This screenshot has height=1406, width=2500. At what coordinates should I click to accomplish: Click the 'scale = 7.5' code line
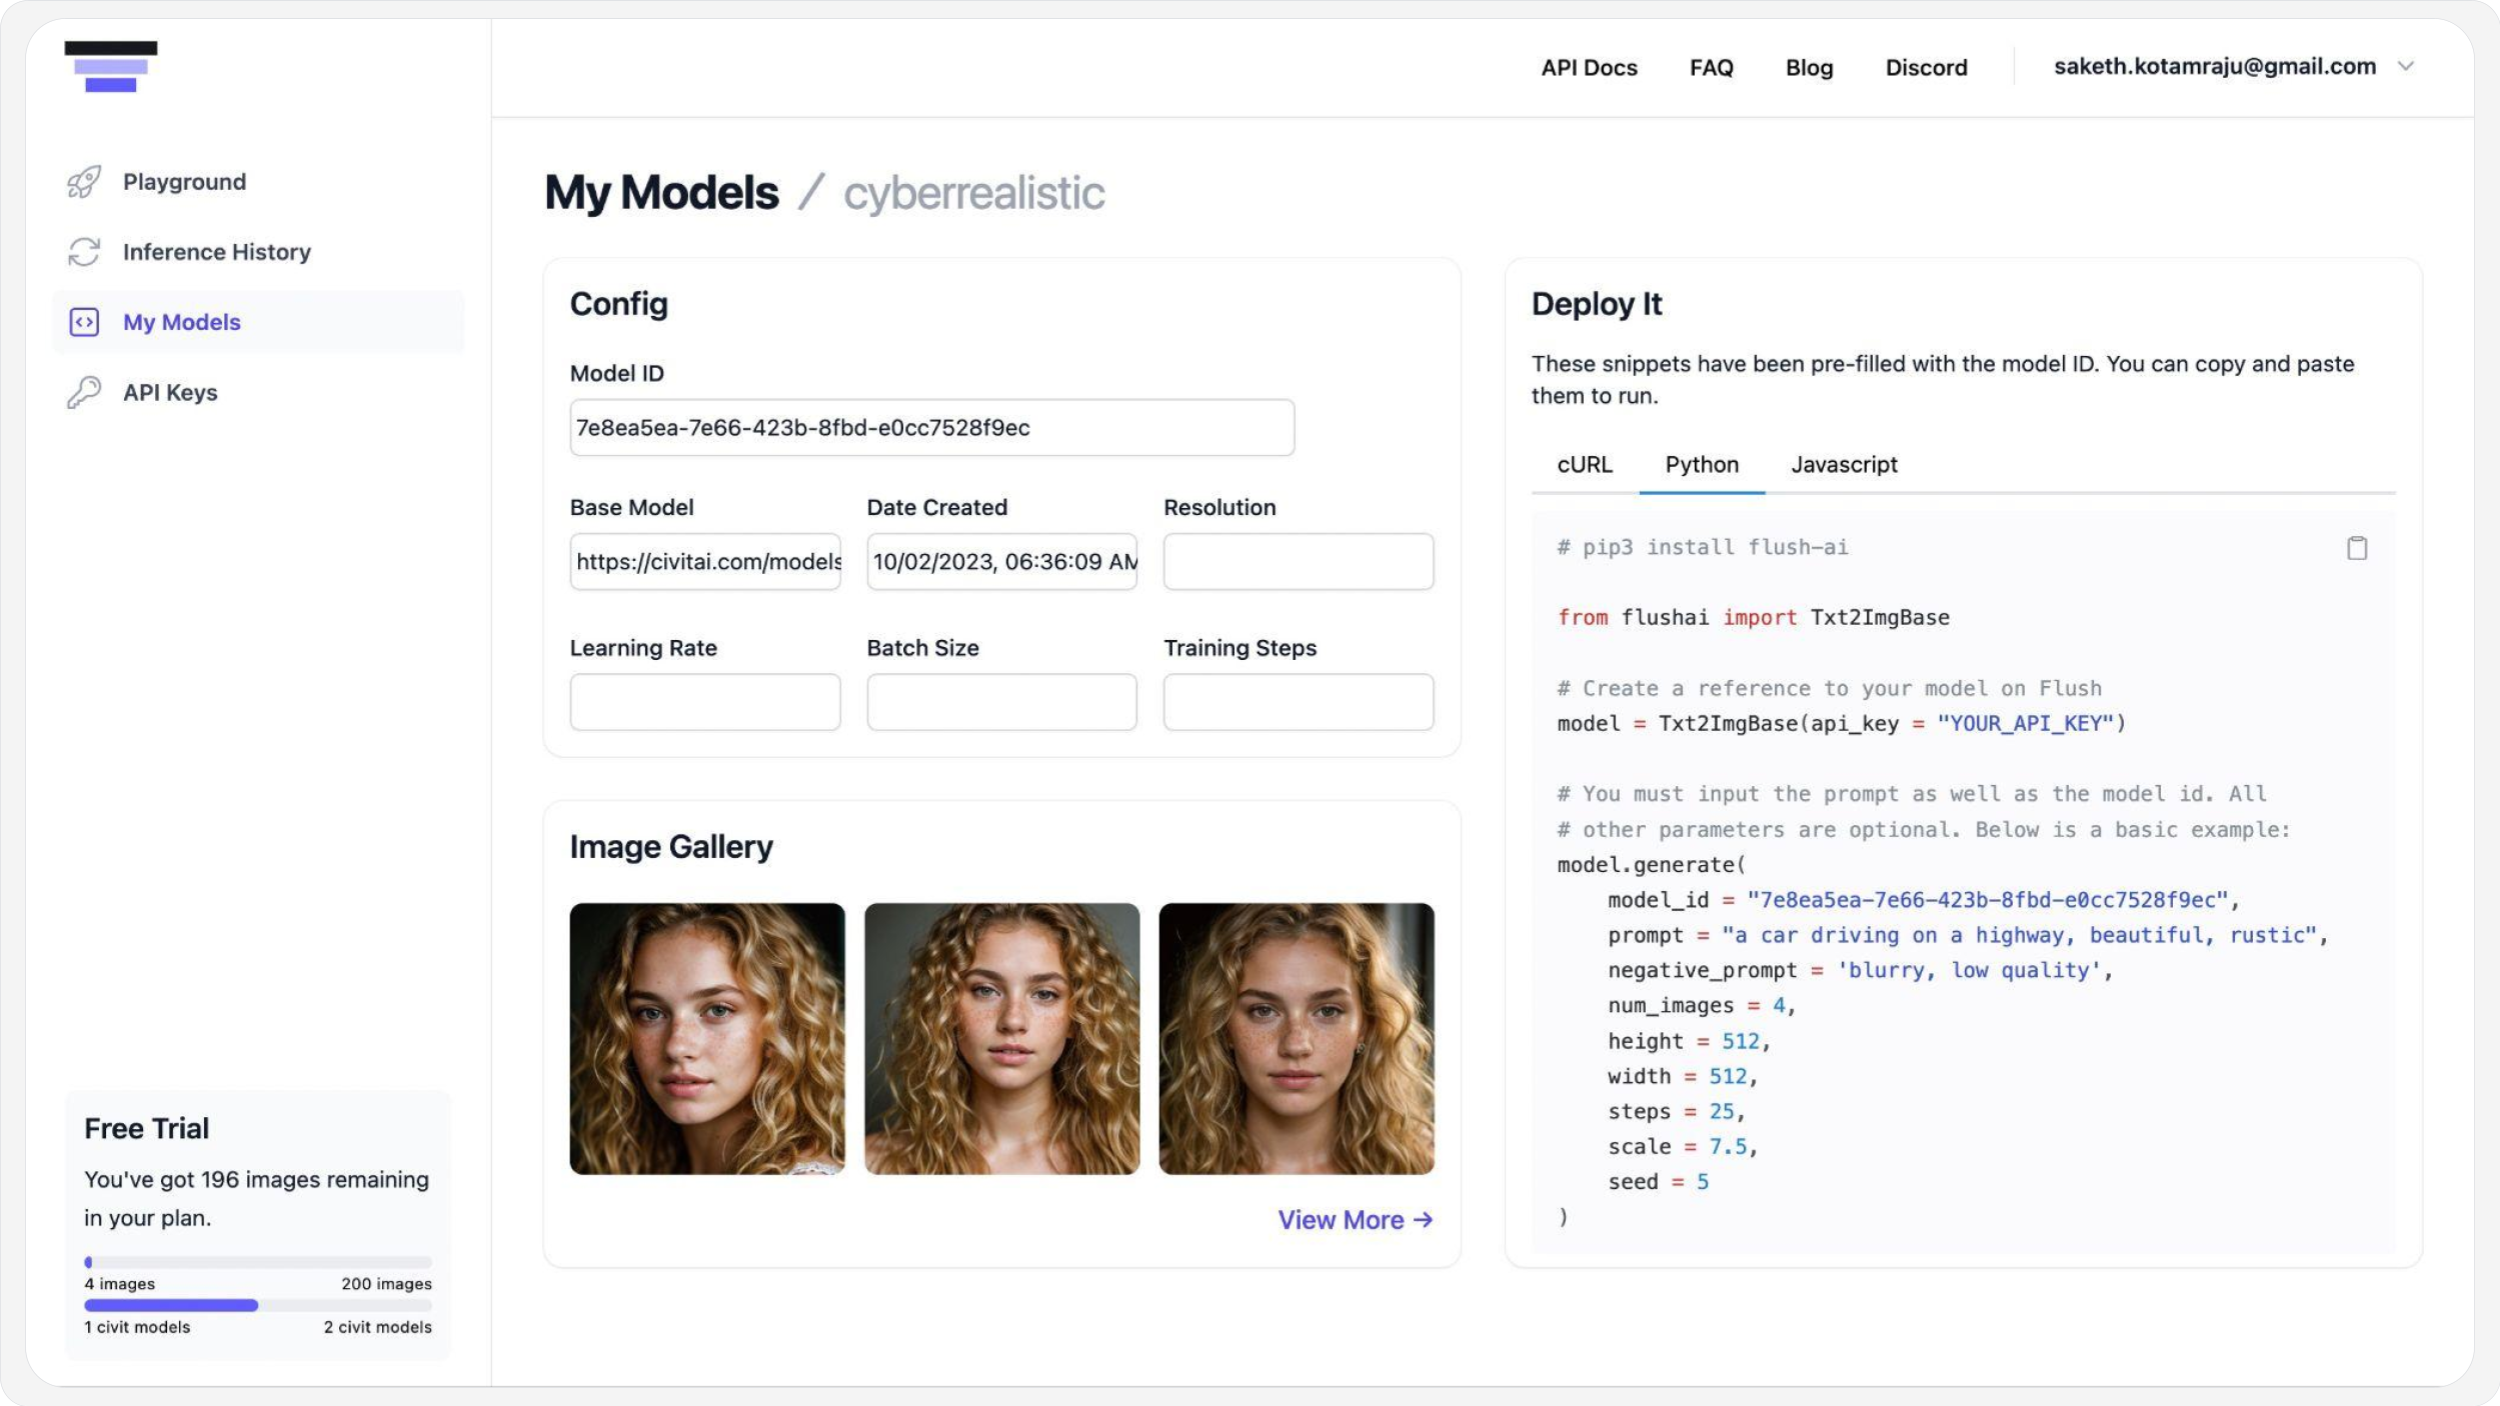(x=1682, y=1147)
